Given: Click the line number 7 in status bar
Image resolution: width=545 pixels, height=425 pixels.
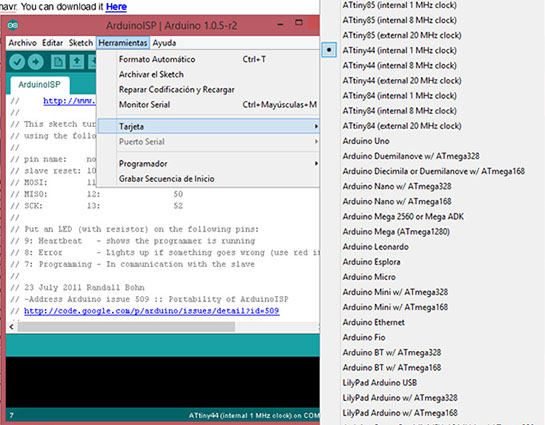Looking at the screenshot, I should 11,415.
